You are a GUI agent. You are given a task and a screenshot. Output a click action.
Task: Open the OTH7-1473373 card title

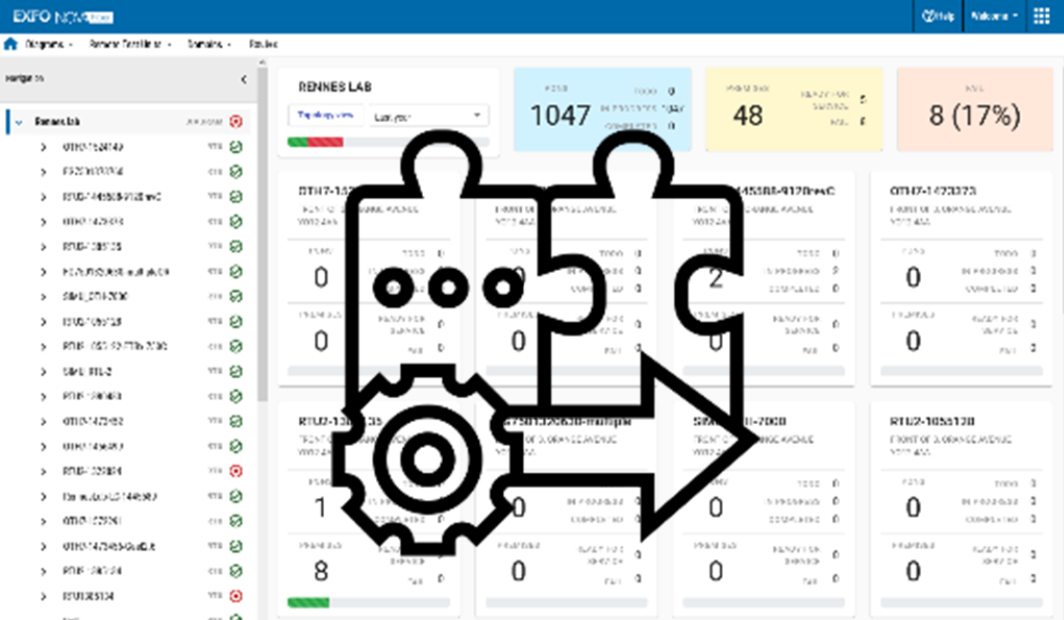point(933,191)
